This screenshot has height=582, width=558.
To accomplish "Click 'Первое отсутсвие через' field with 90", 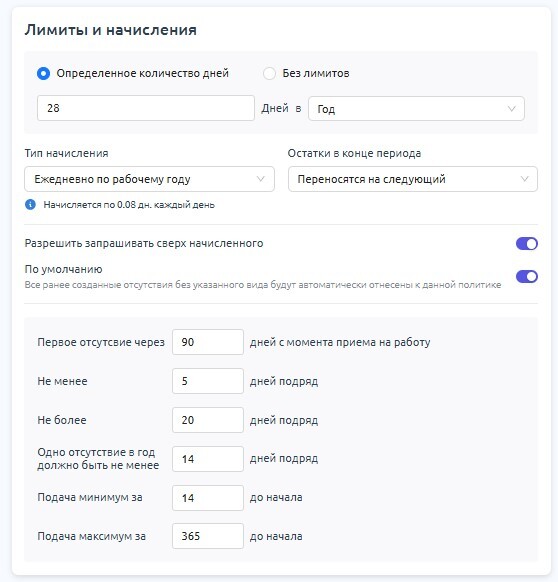I will click(208, 342).
